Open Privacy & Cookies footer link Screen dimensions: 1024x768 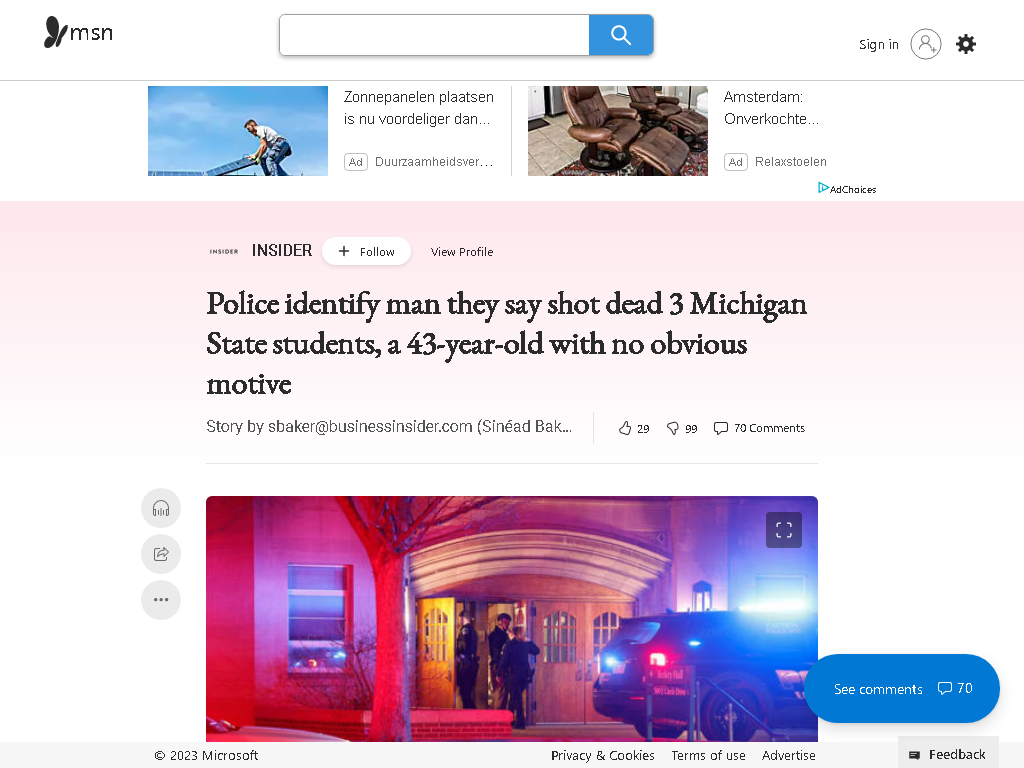point(602,756)
